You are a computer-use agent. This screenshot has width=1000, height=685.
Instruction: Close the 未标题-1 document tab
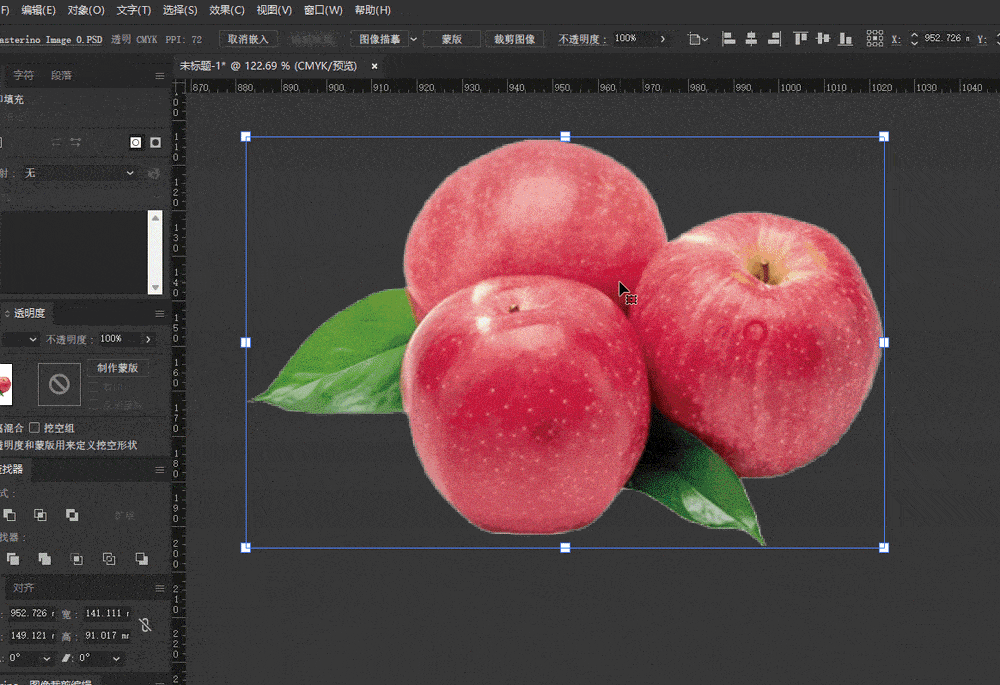pyautogui.click(x=374, y=66)
